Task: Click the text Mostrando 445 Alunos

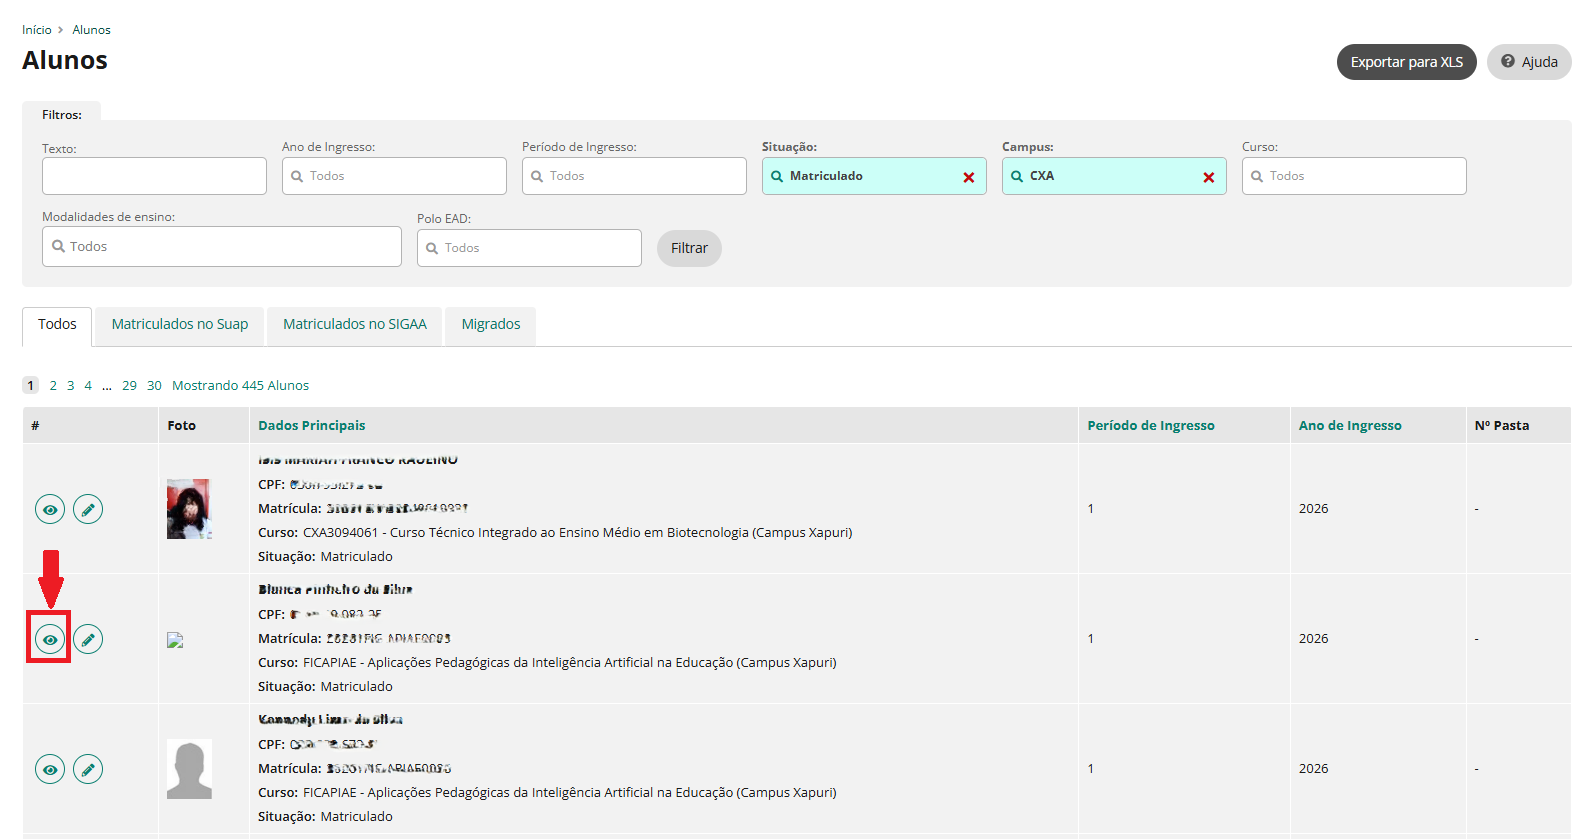Action: pos(240,385)
